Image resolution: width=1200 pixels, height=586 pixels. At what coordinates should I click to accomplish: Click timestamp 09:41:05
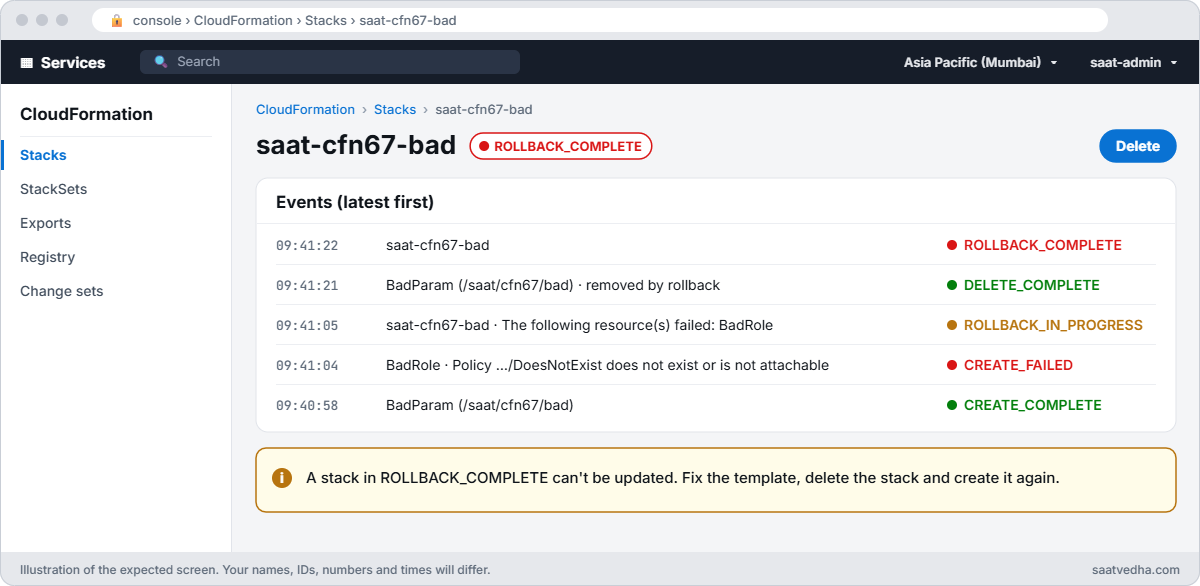[x=307, y=325]
